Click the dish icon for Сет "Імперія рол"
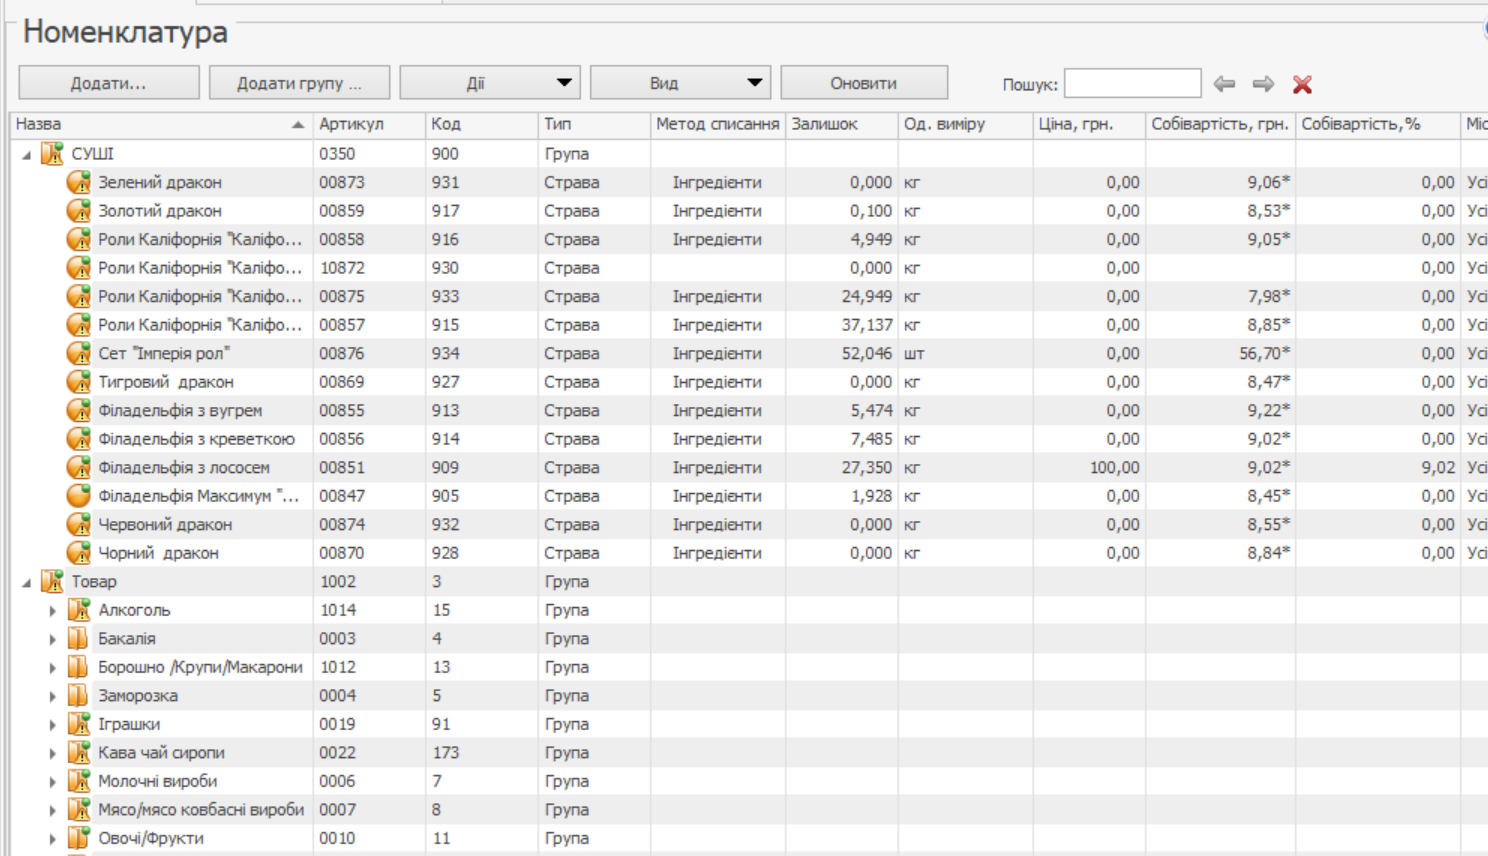 tap(79, 353)
